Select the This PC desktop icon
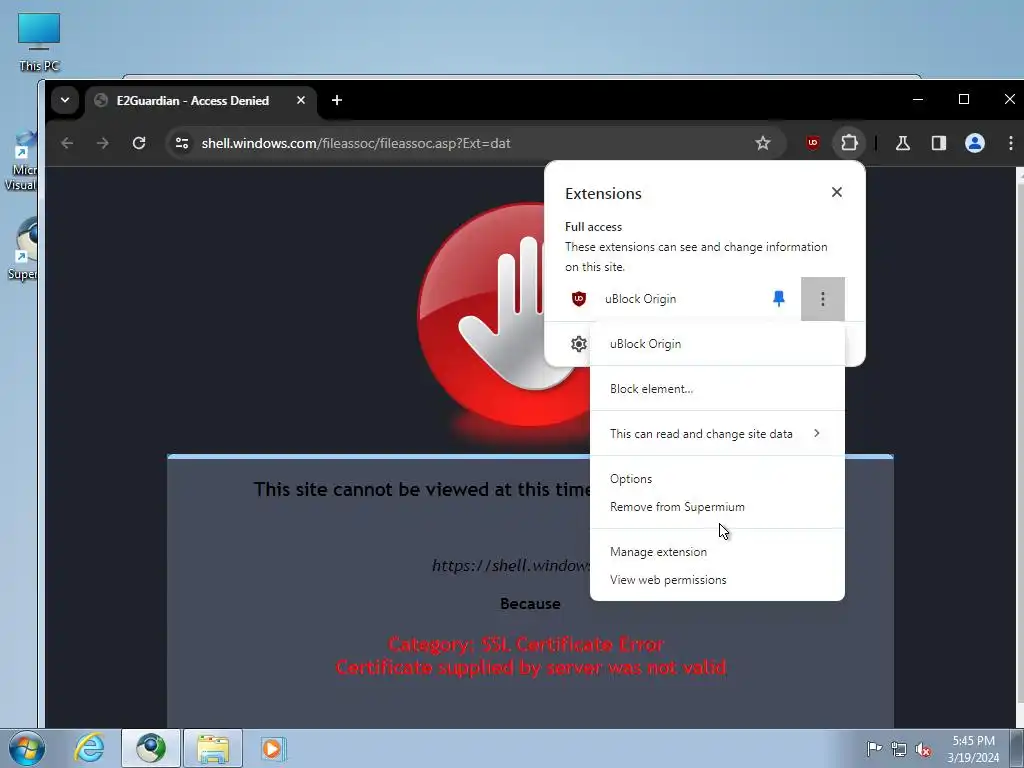This screenshot has height=768, width=1024. coord(39,42)
